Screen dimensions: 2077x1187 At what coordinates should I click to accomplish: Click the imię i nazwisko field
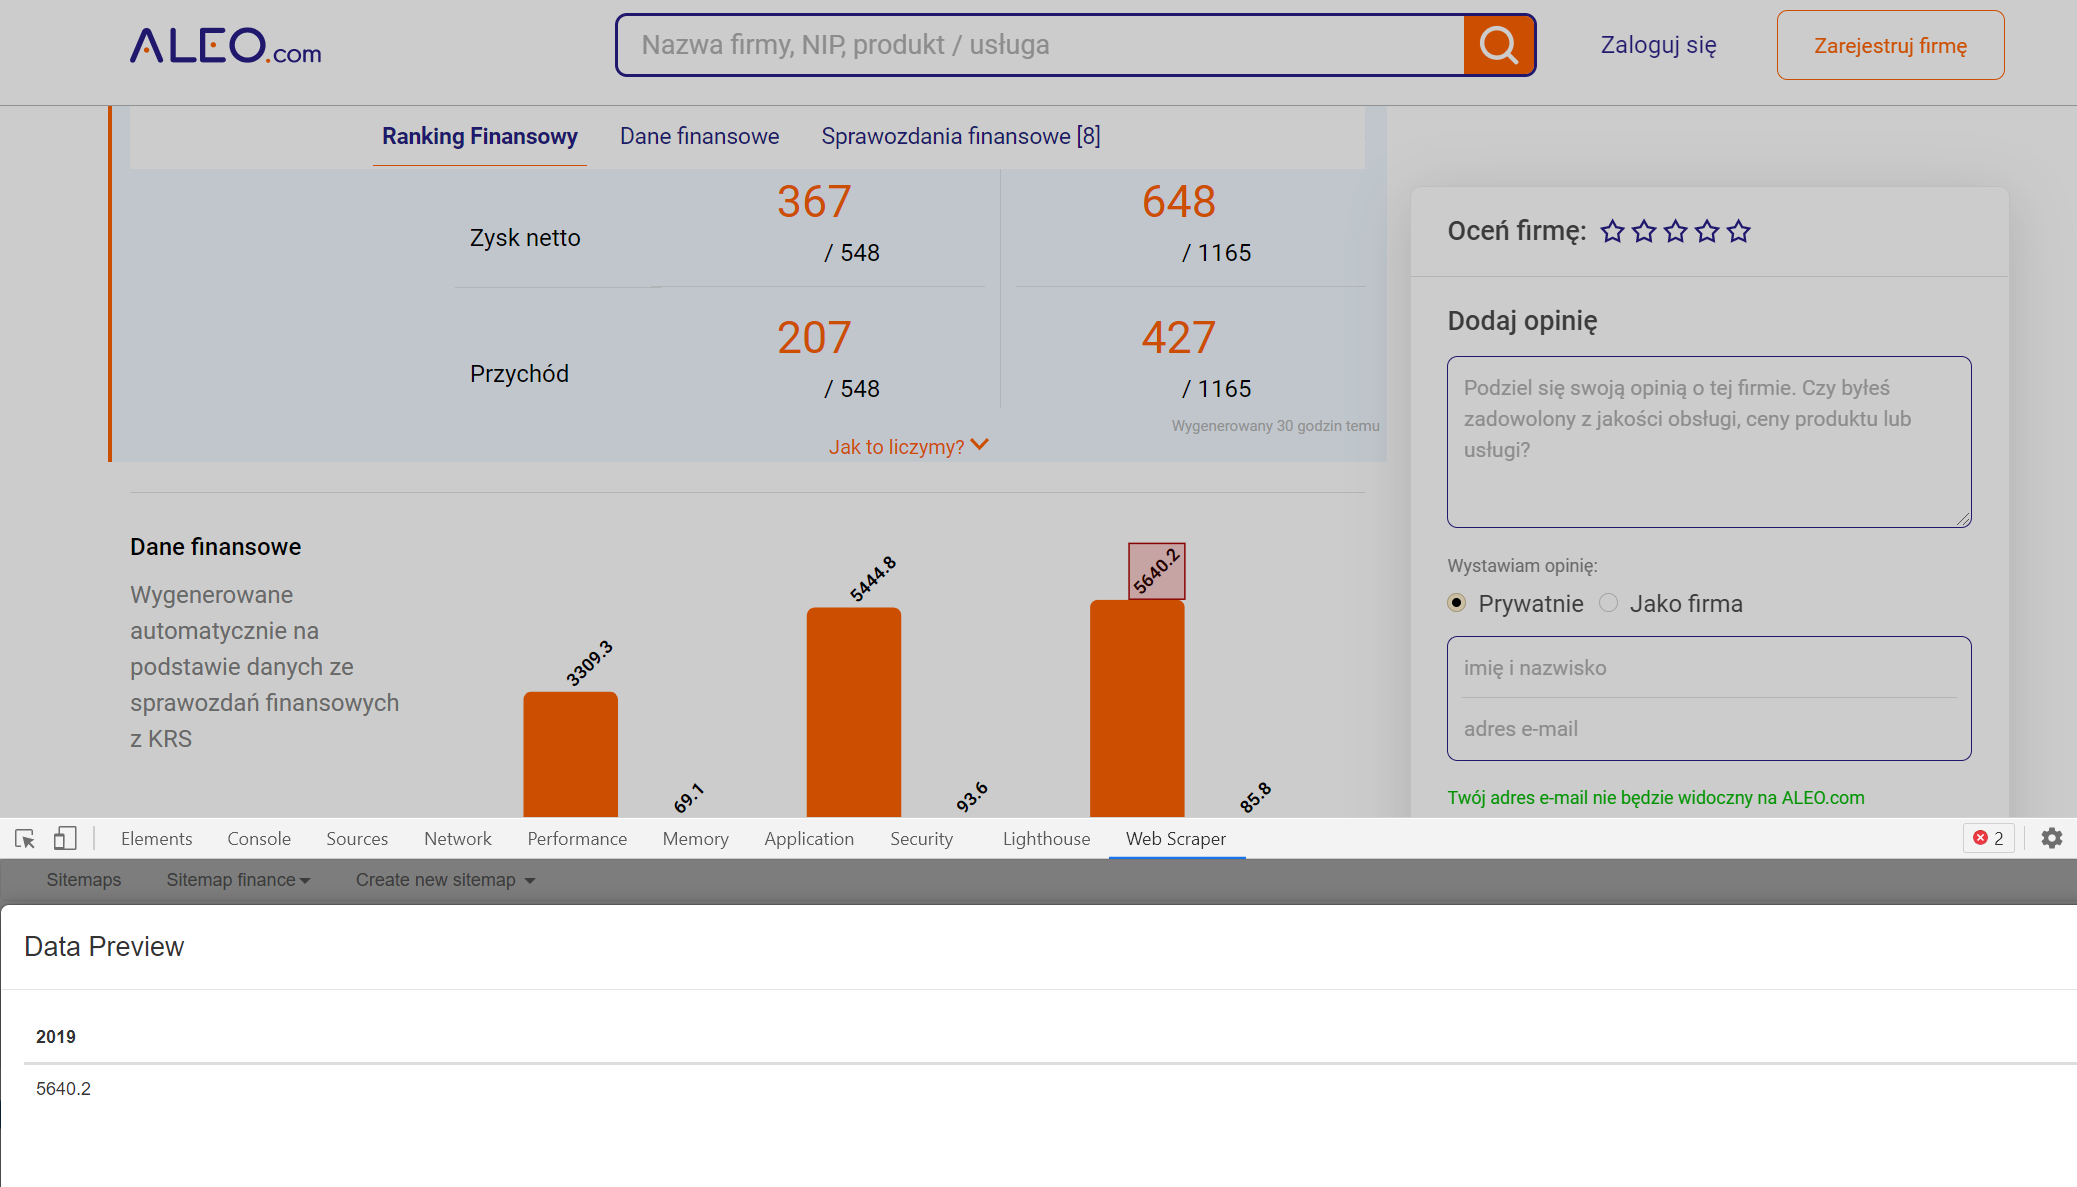pos(1708,668)
